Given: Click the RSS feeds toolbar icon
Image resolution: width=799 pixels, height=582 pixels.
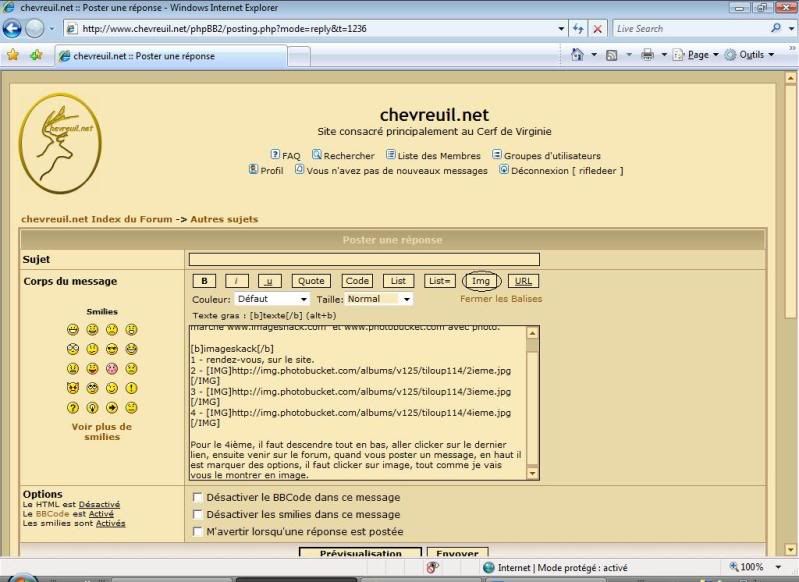Looking at the screenshot, I should (611, 55).
